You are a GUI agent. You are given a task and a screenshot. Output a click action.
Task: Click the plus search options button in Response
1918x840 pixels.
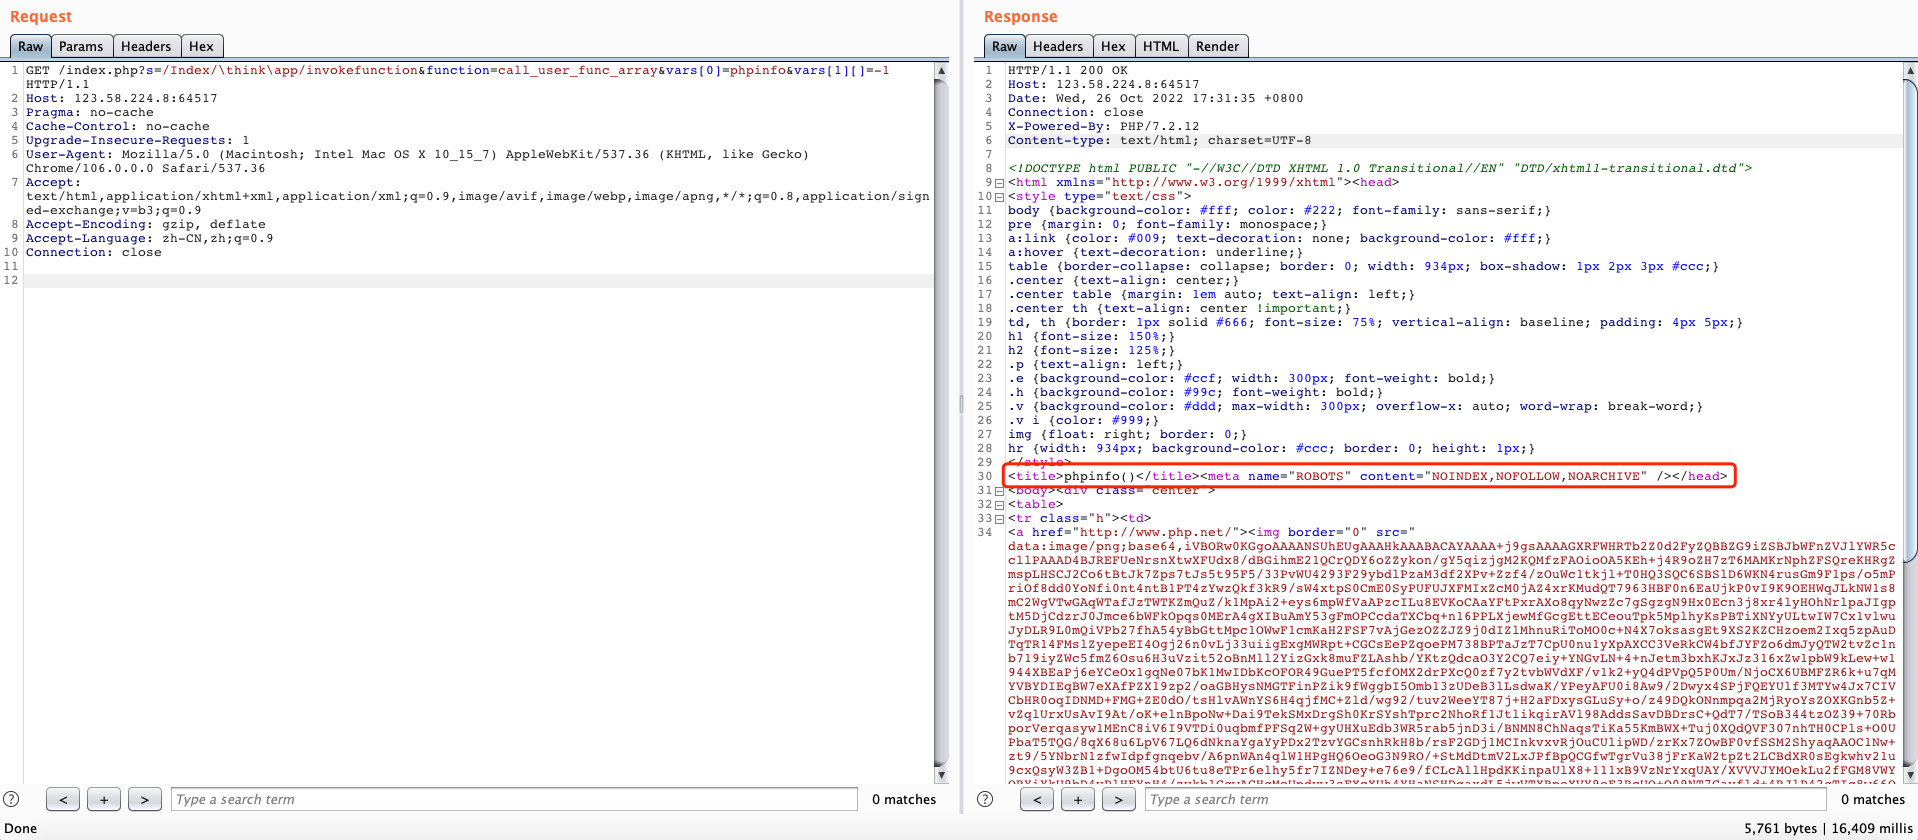(x=1078, y=799)
